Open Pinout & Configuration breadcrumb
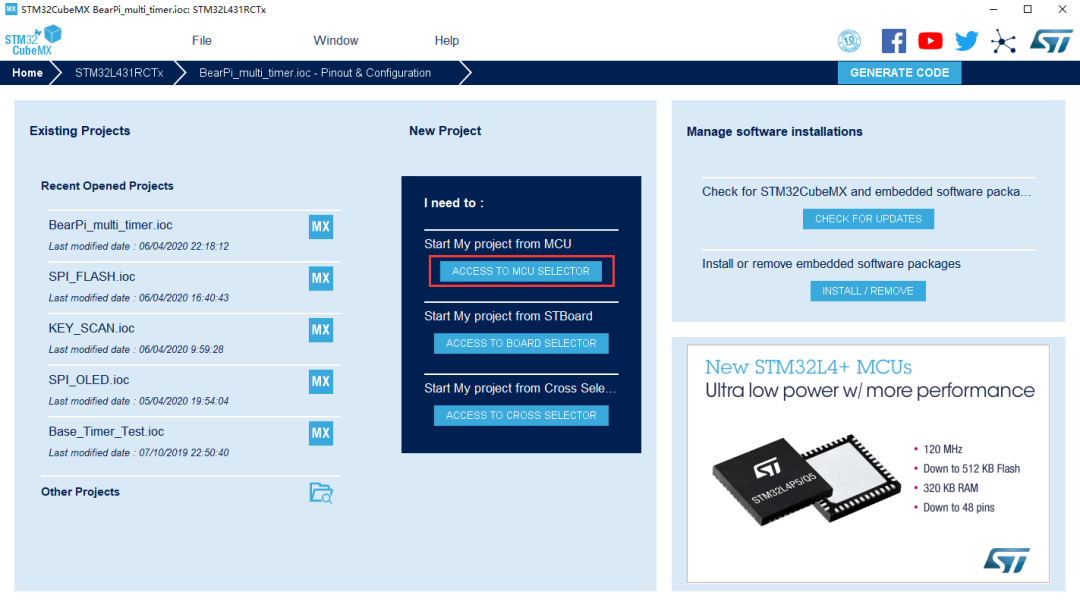The image size is (1080, 605). (x=315, y=73)
